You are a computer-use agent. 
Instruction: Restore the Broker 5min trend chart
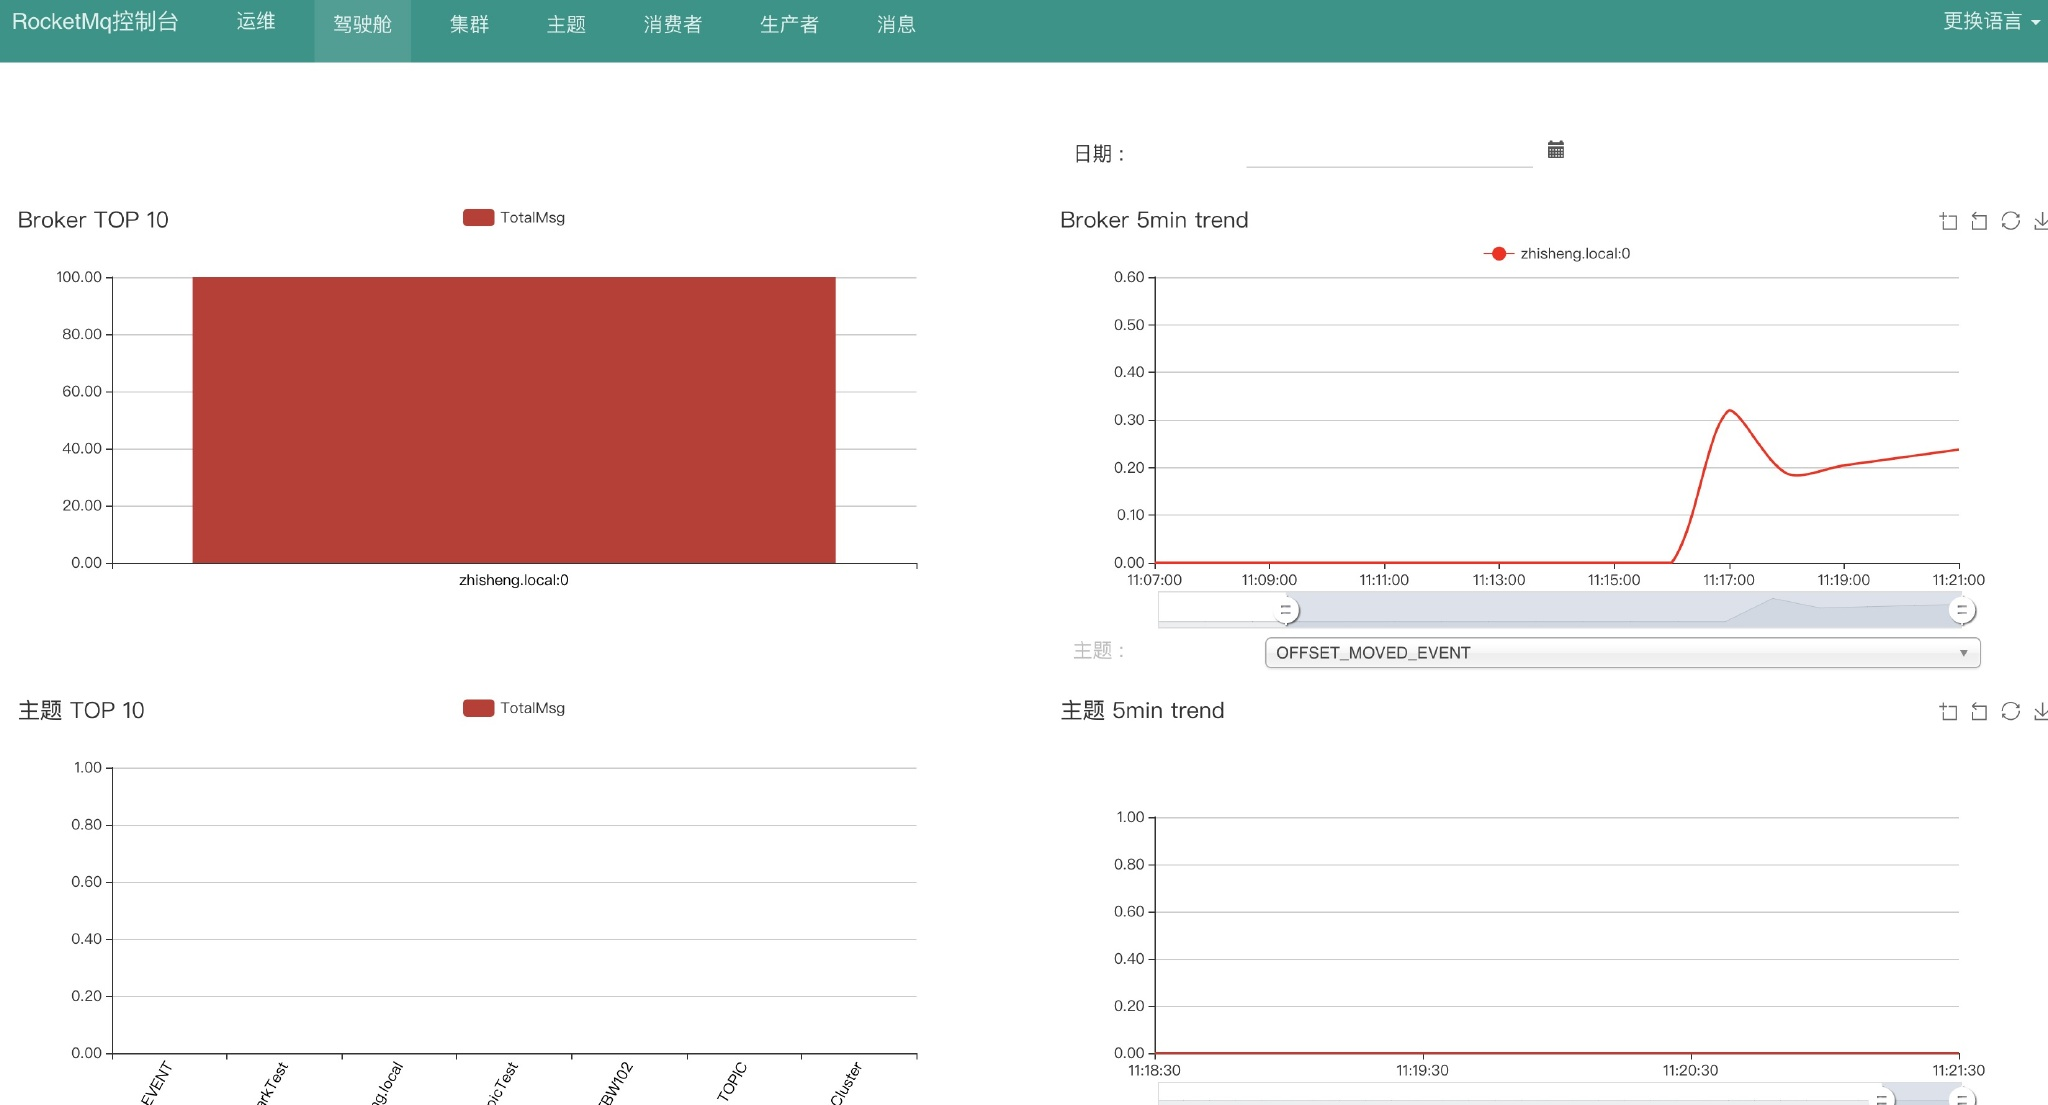tap(2010, 221)
